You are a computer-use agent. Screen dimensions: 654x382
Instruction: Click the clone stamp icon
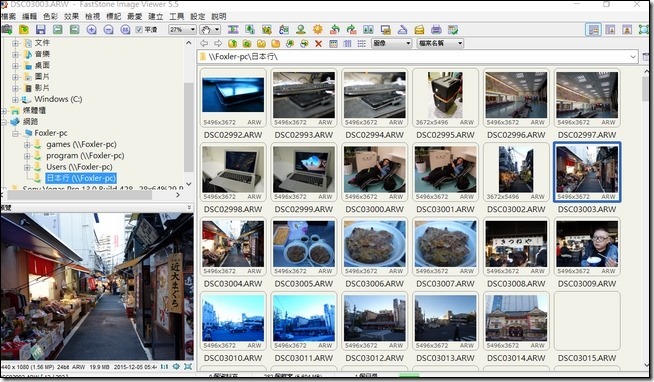301,30
